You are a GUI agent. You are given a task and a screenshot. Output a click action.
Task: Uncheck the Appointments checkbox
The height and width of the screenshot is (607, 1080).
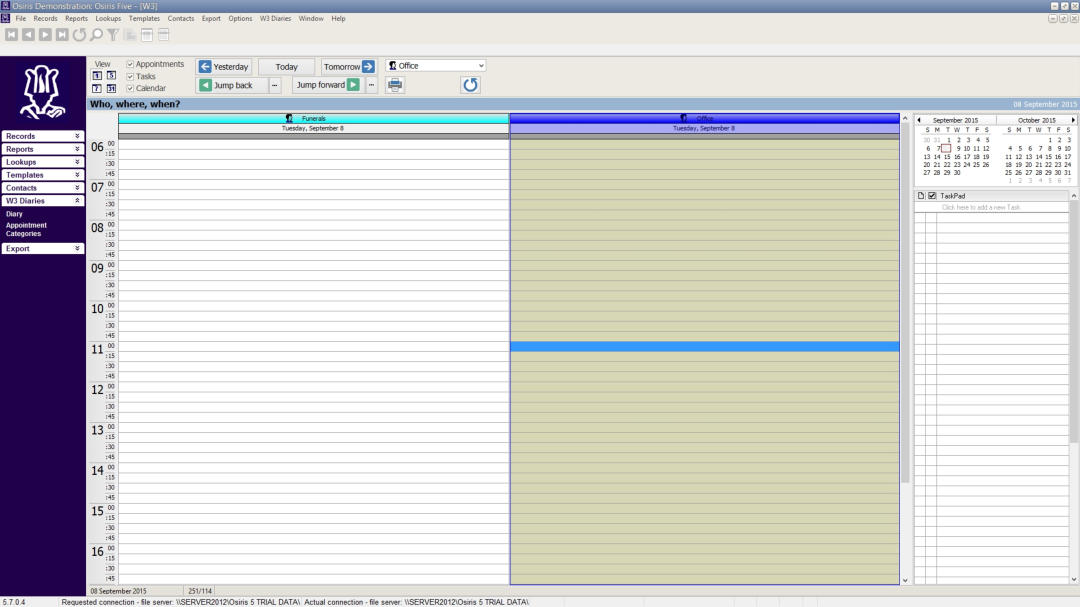130,65
